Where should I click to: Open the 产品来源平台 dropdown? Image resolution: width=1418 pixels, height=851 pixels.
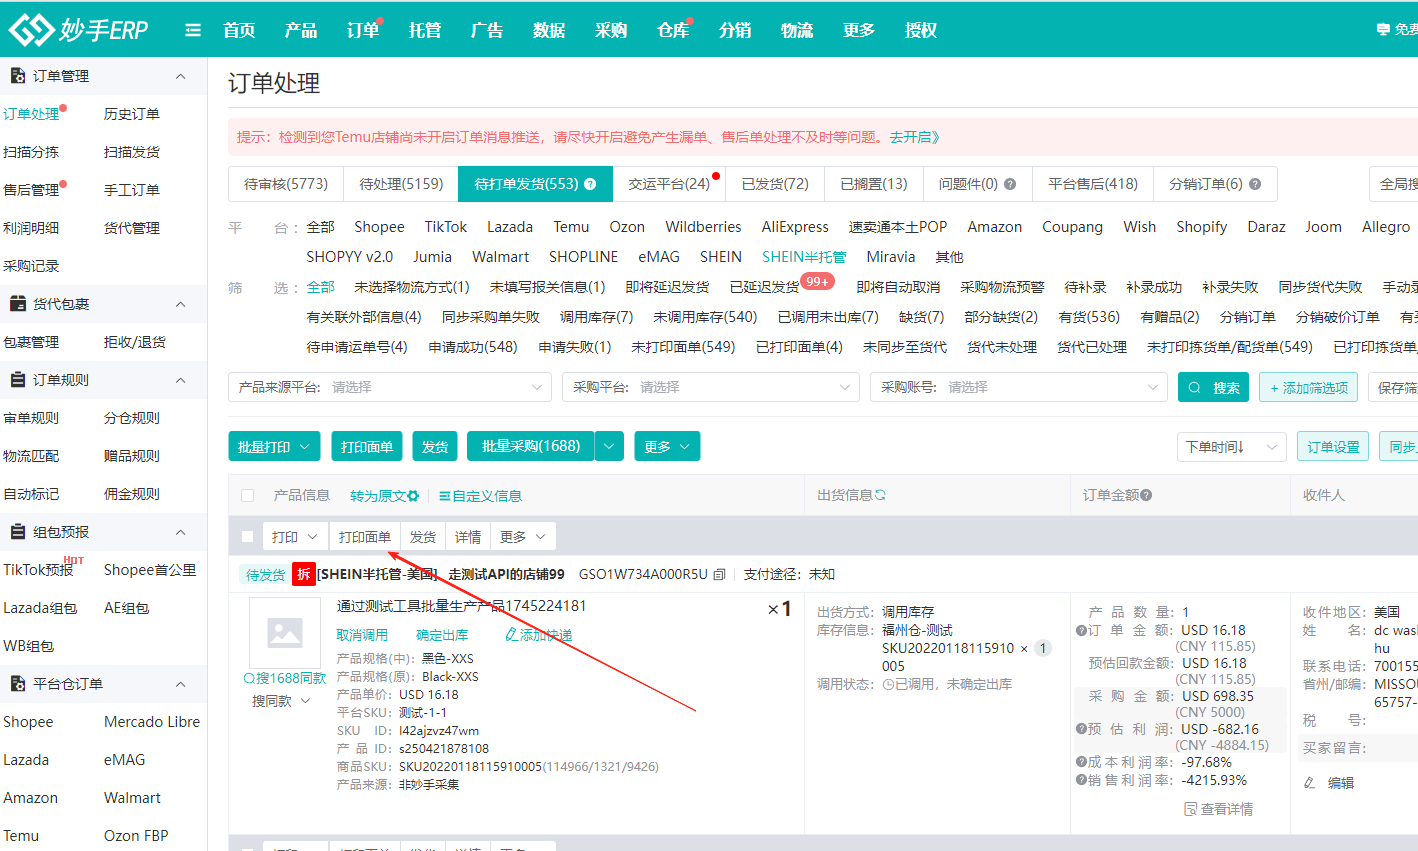tap(390, 387)
